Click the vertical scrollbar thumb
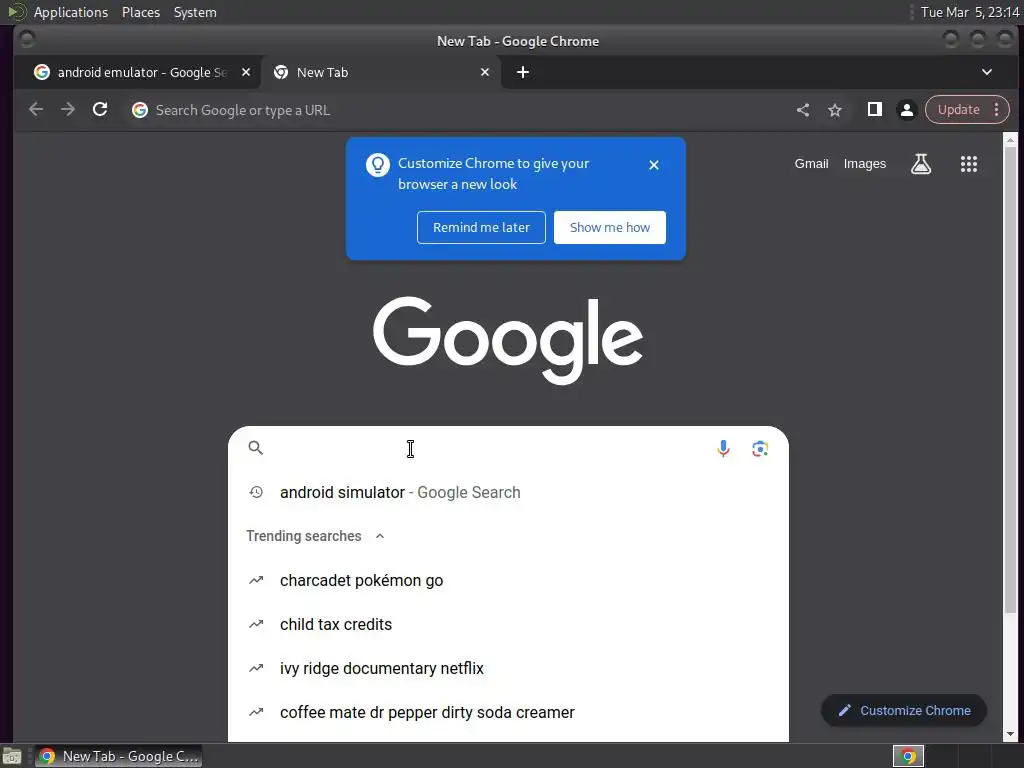Screen dimensions: 1024x768 tap(1010, 379)
